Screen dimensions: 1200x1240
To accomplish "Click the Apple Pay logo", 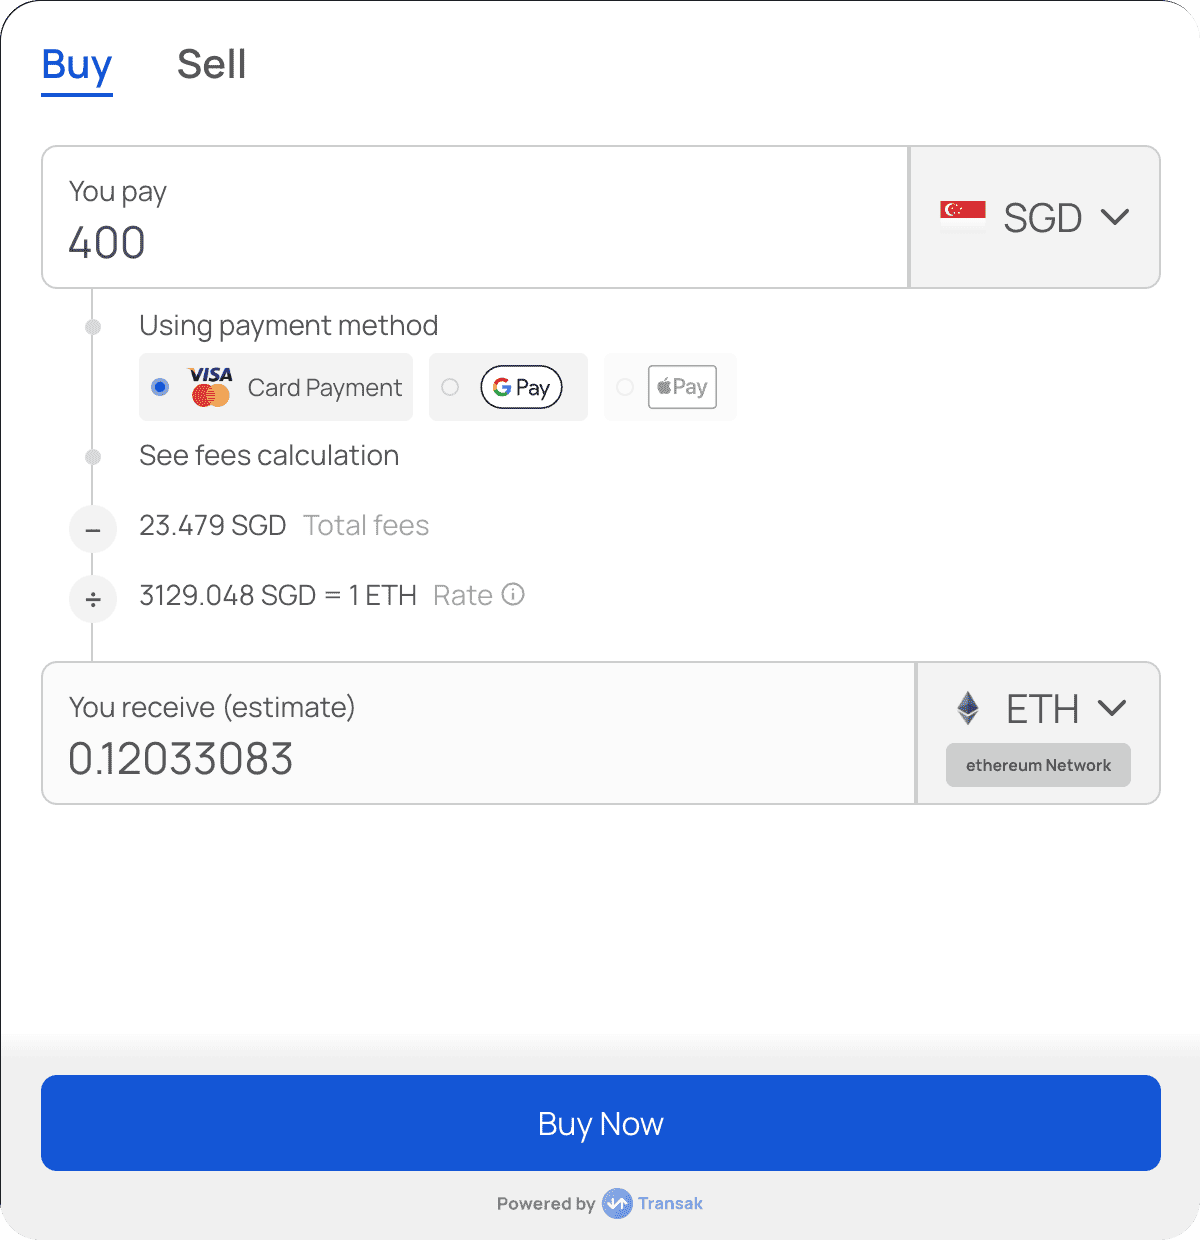I will 682,387.
